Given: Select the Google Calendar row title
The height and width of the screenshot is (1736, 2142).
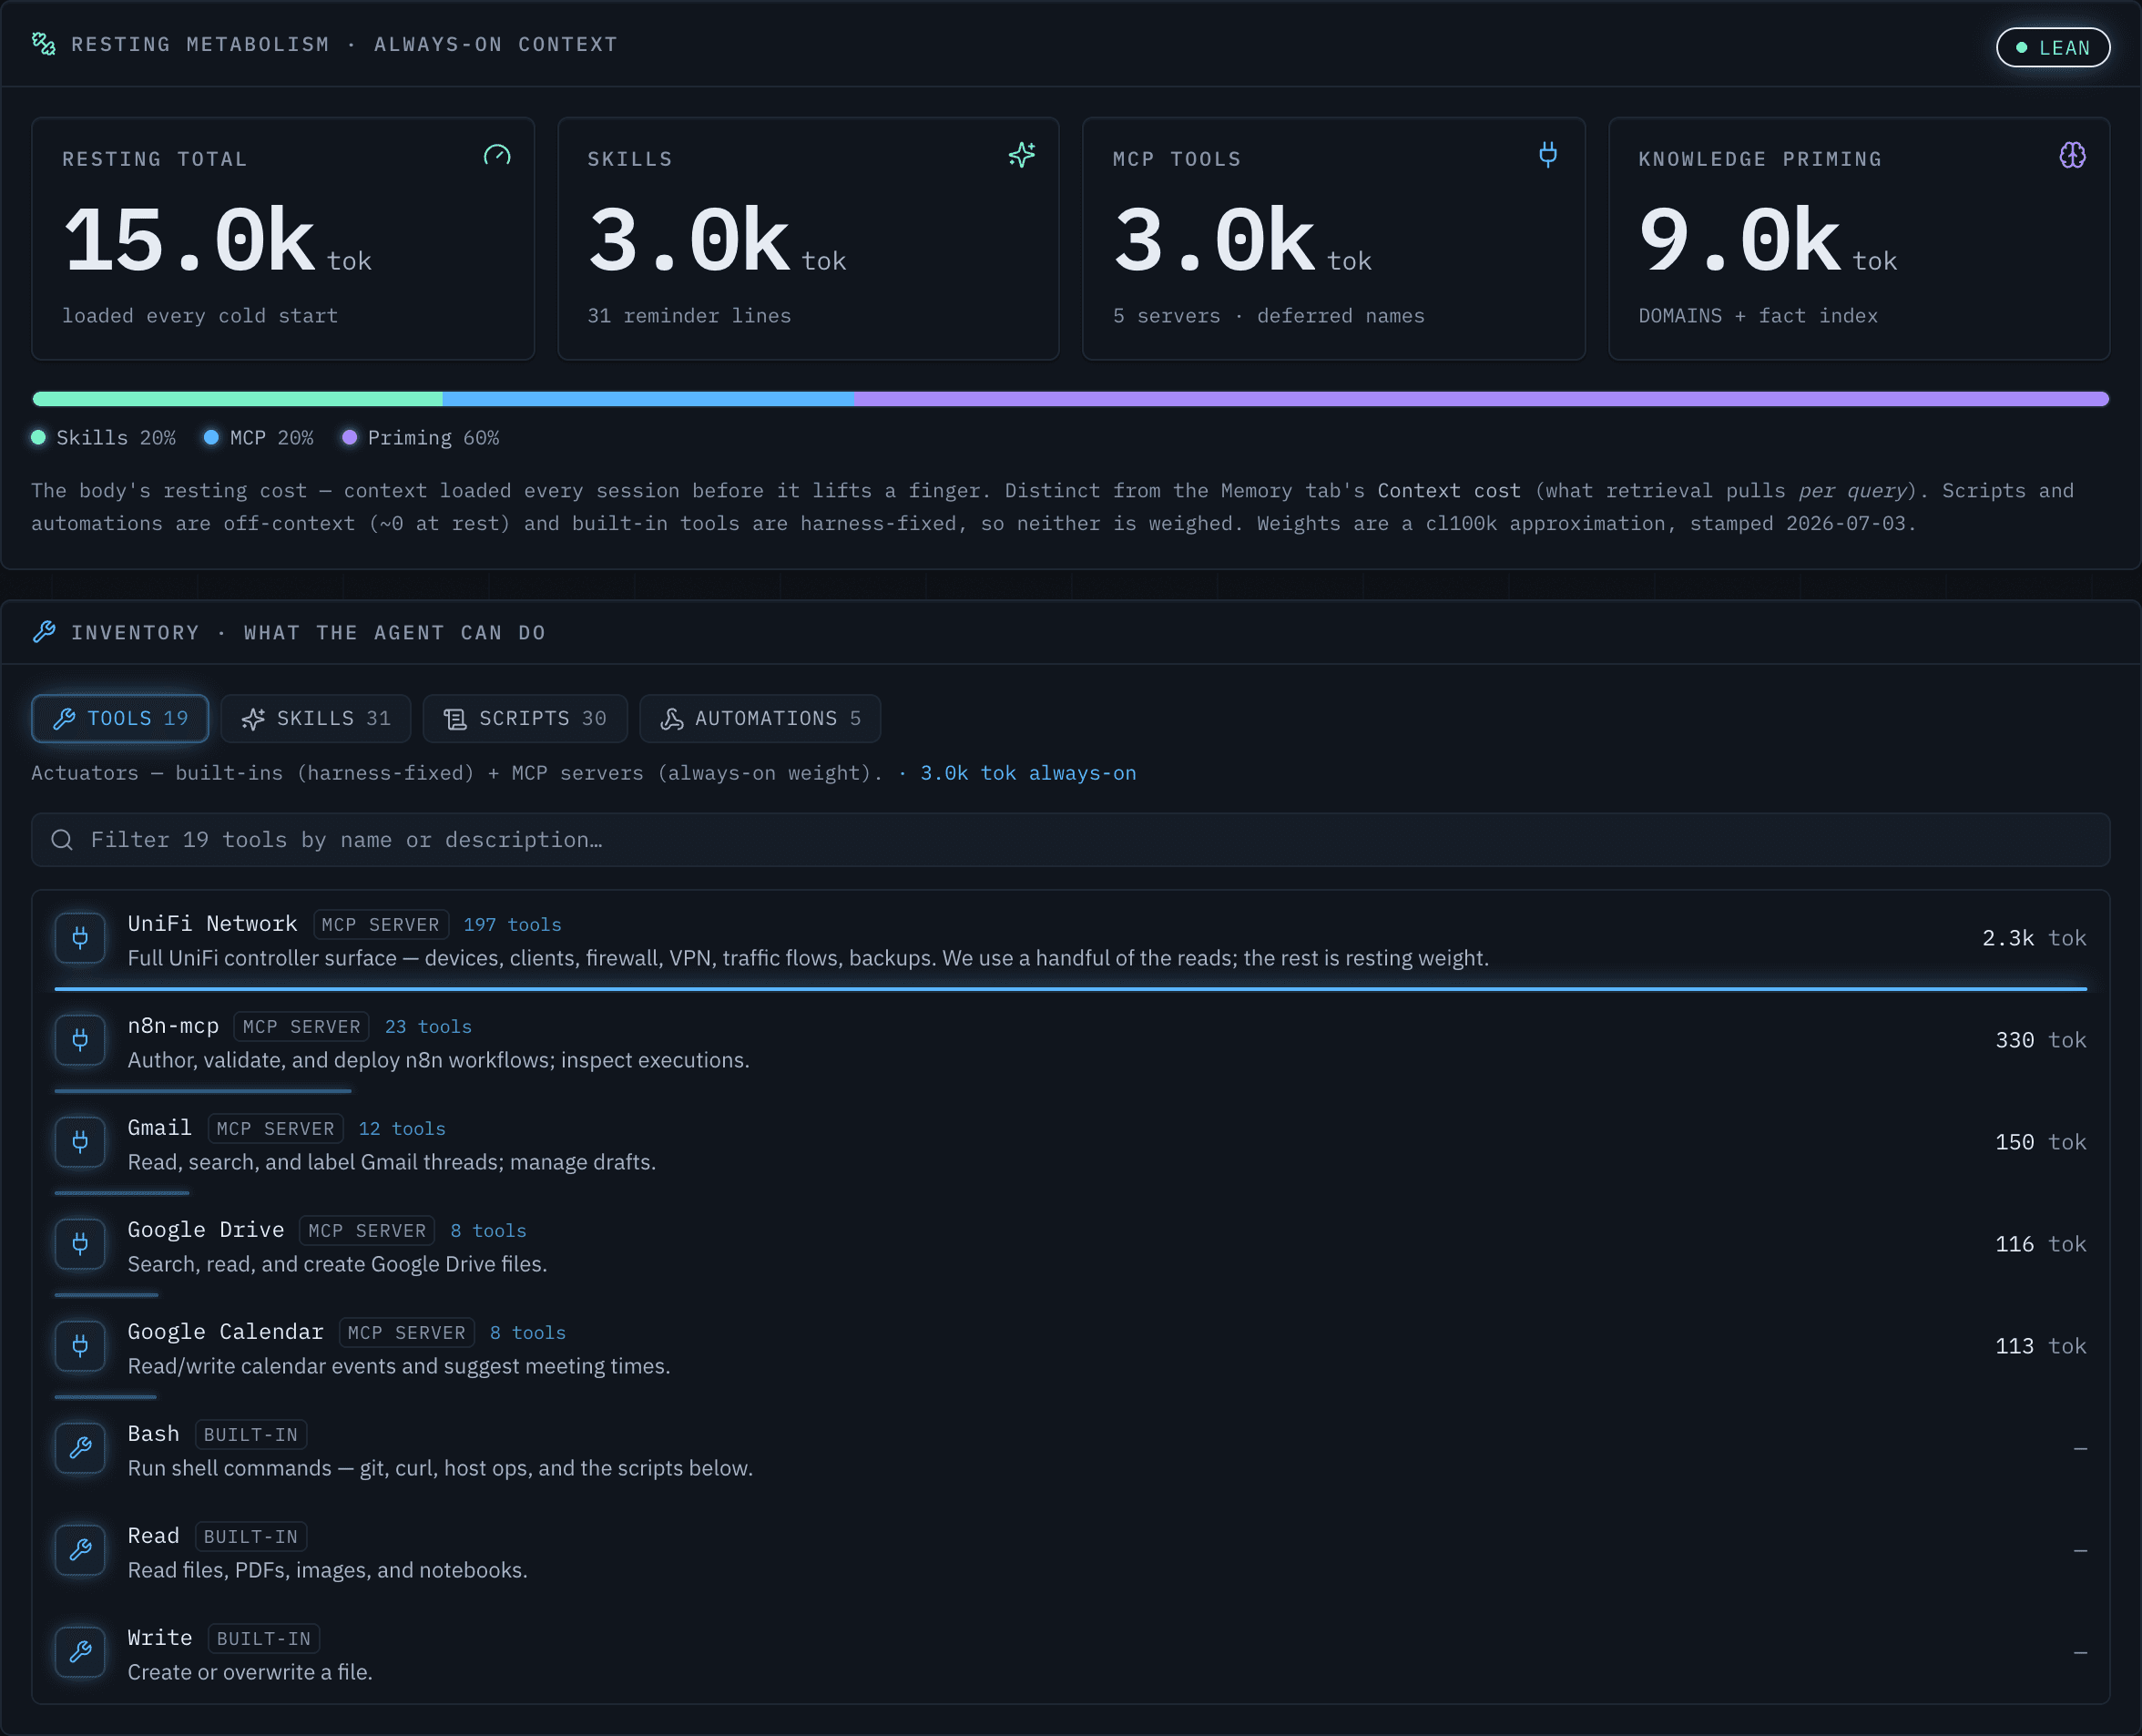Looking at the screenshot, I should [x=225, y=1332].
